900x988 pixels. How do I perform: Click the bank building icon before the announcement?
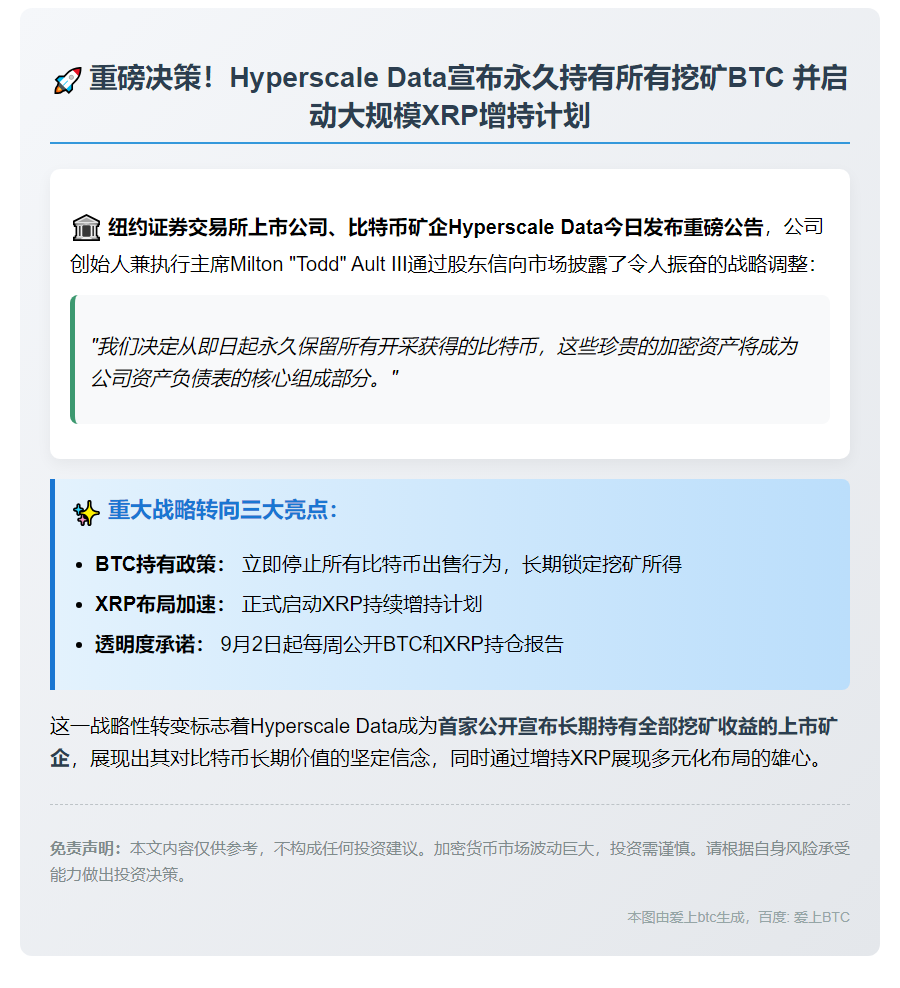click(88, 227)
